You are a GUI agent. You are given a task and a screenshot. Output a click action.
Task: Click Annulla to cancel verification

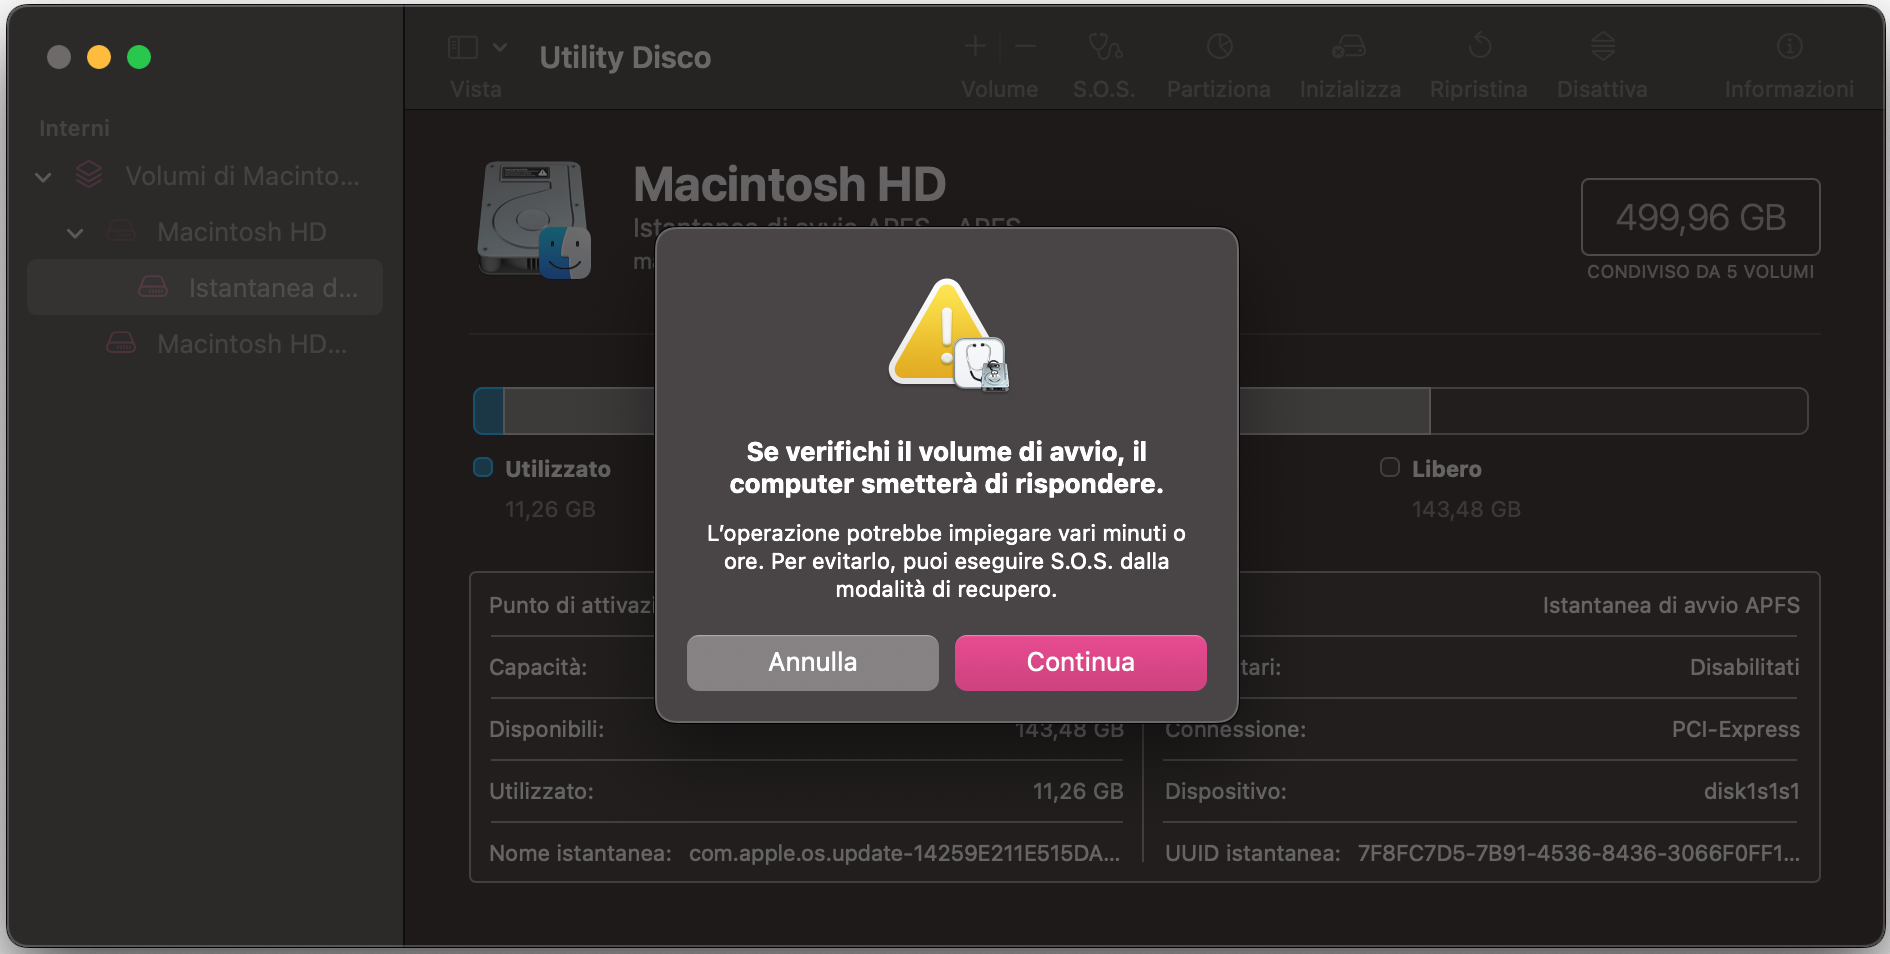(x=812, y=662)
